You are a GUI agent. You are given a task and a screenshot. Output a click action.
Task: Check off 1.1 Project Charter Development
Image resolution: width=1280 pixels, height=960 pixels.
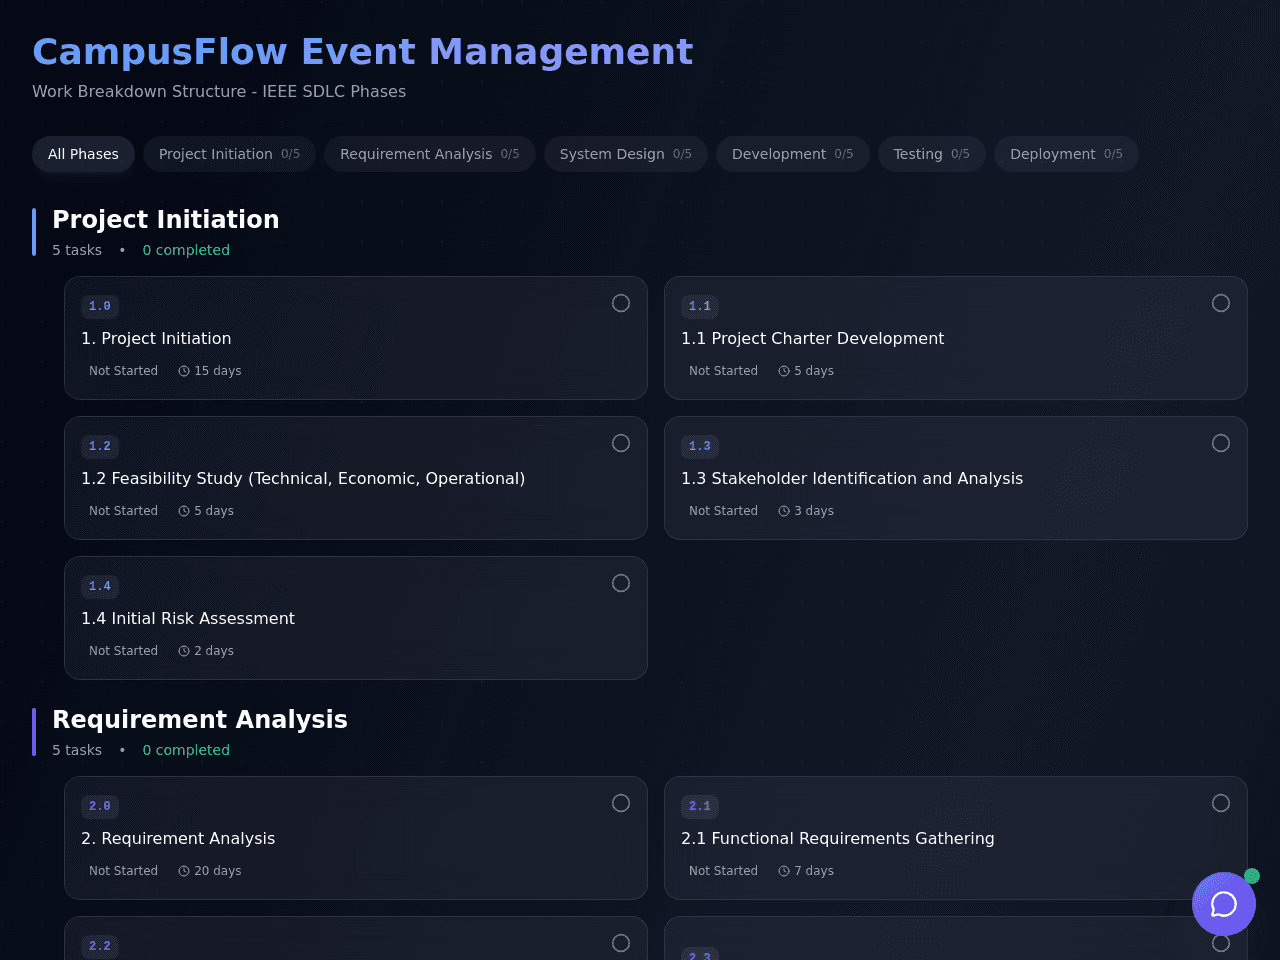point(1221,303)
